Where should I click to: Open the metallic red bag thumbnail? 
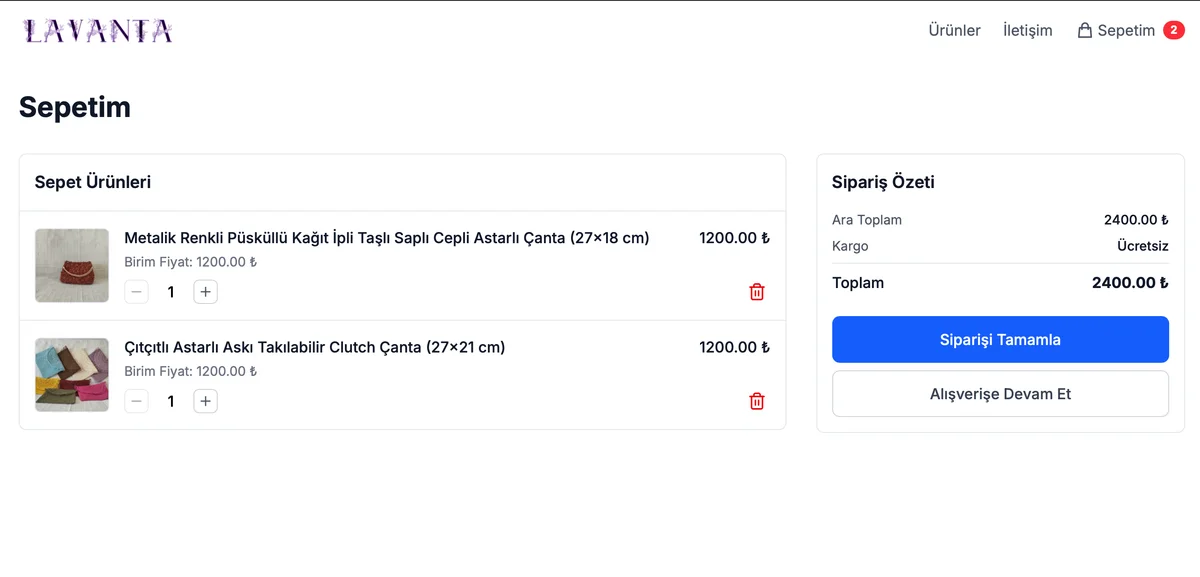coord(72,266)
